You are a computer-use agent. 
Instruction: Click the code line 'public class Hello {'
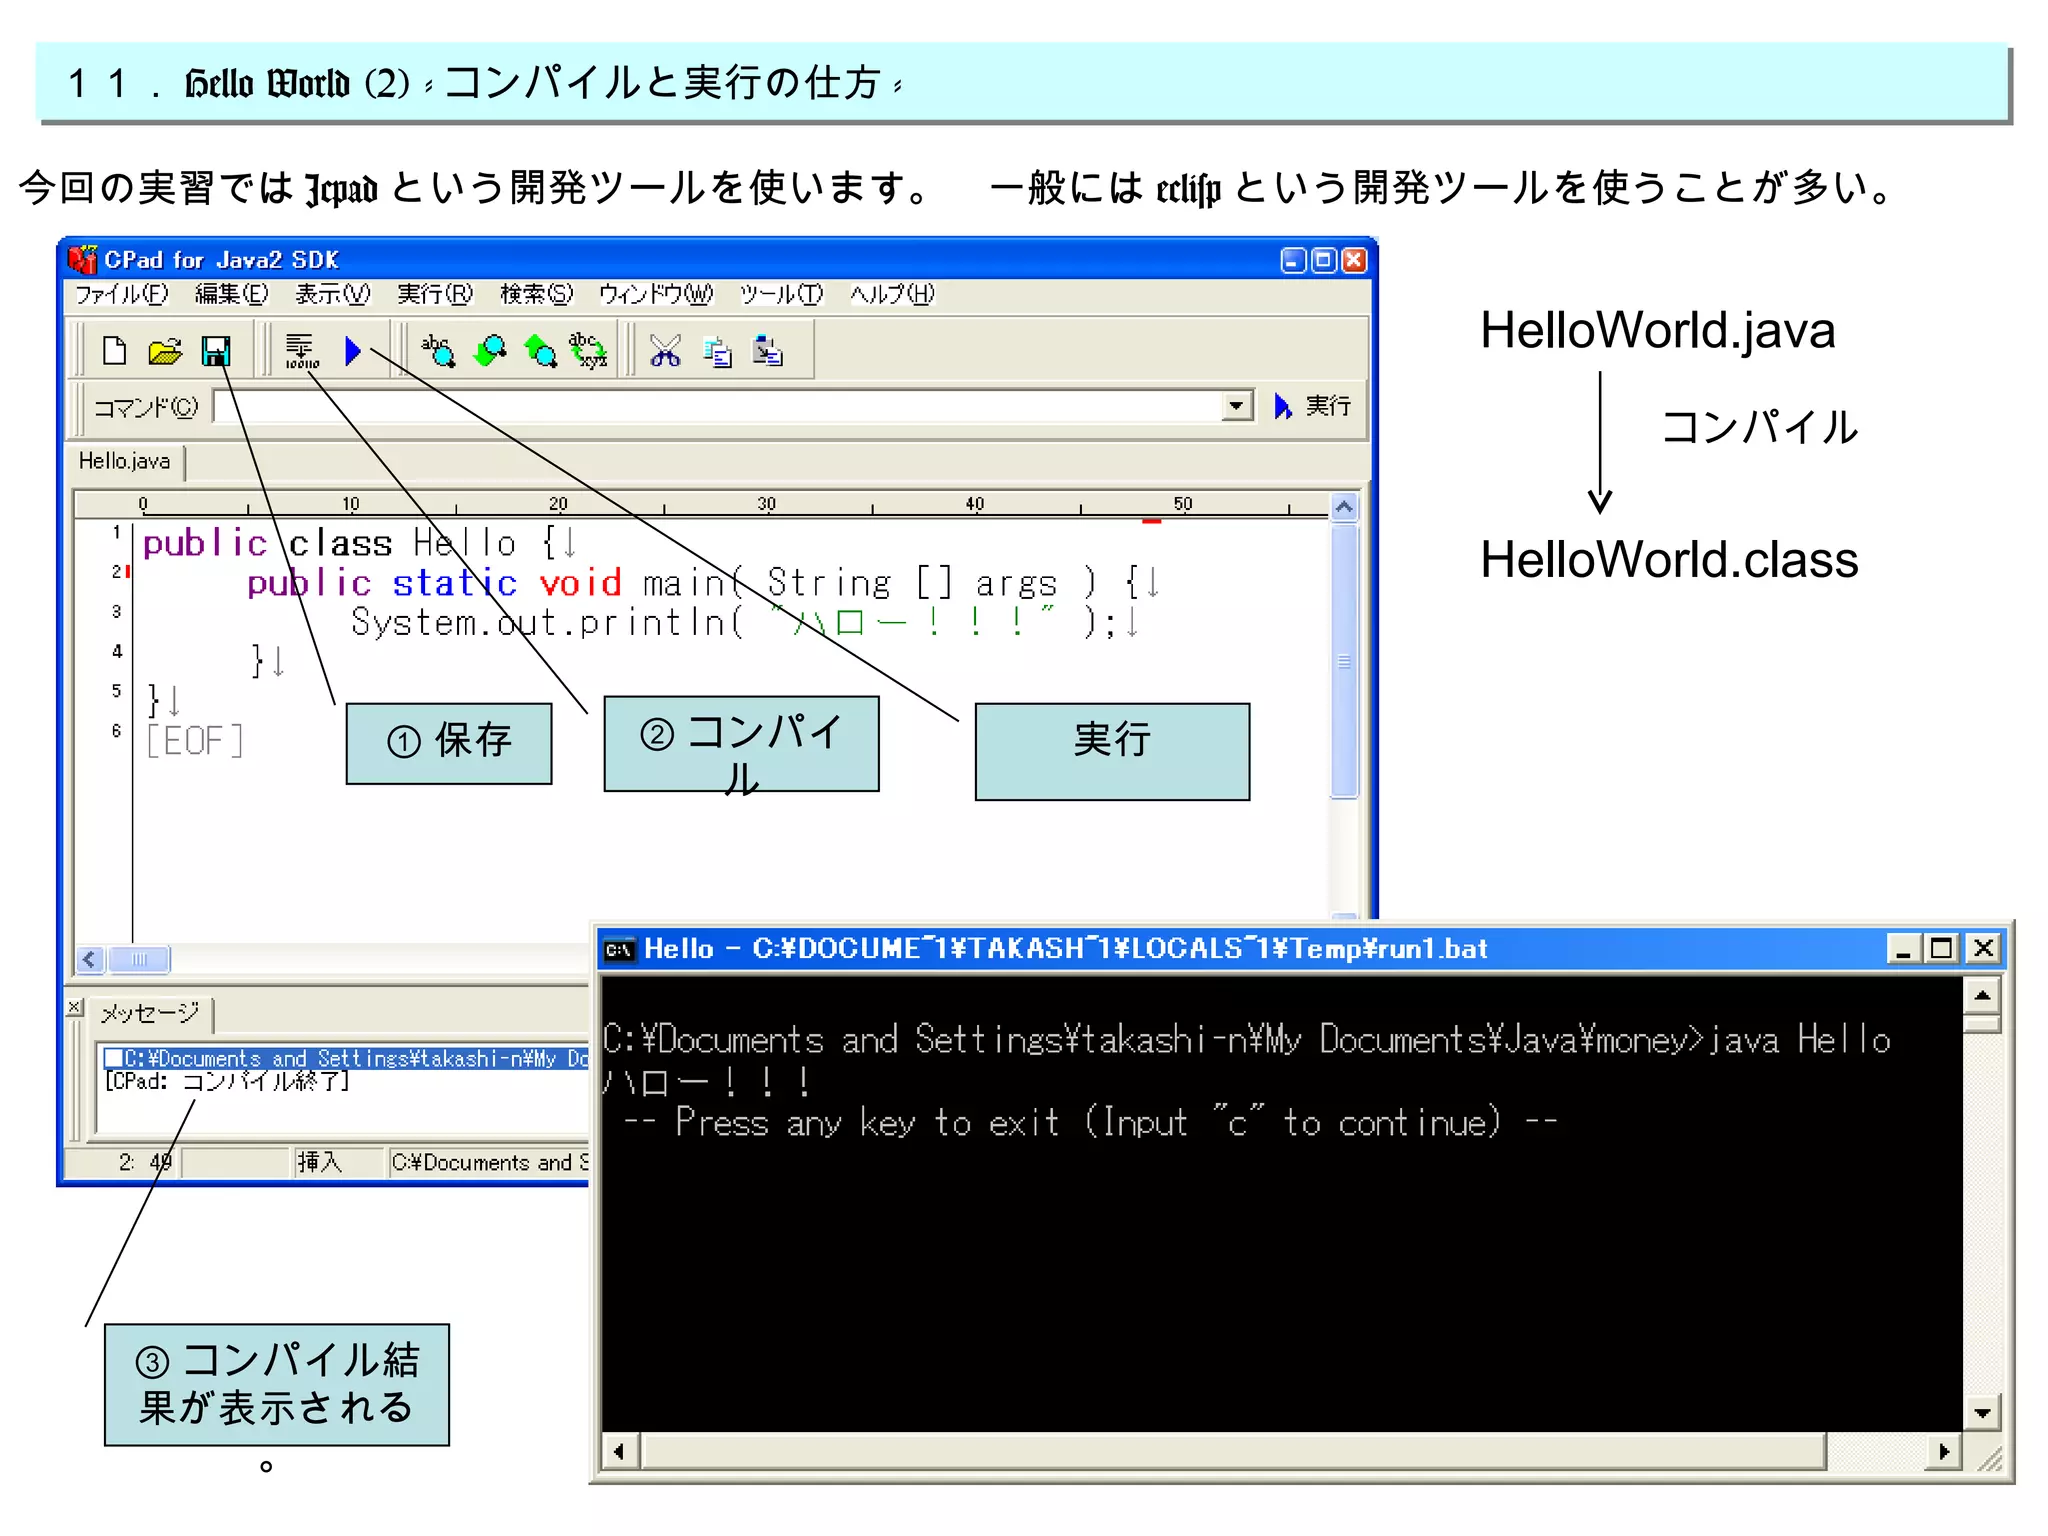click(x=361, y=543)
